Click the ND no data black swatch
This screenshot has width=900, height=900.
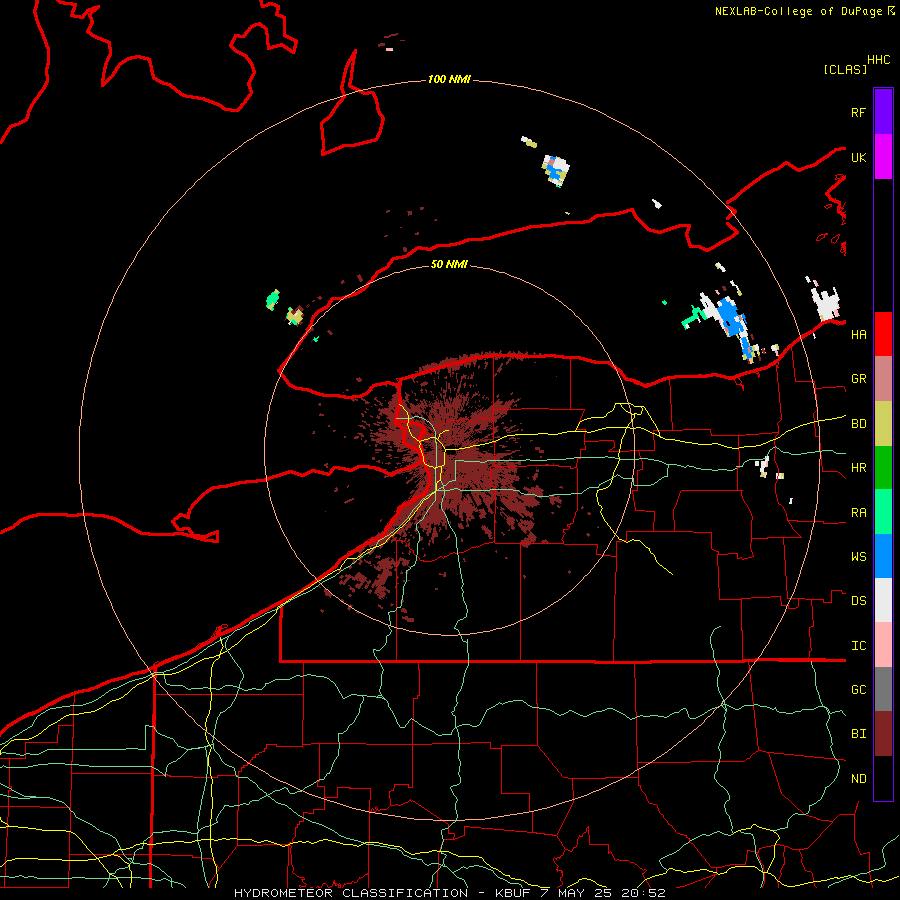click(x=883, y=778)
